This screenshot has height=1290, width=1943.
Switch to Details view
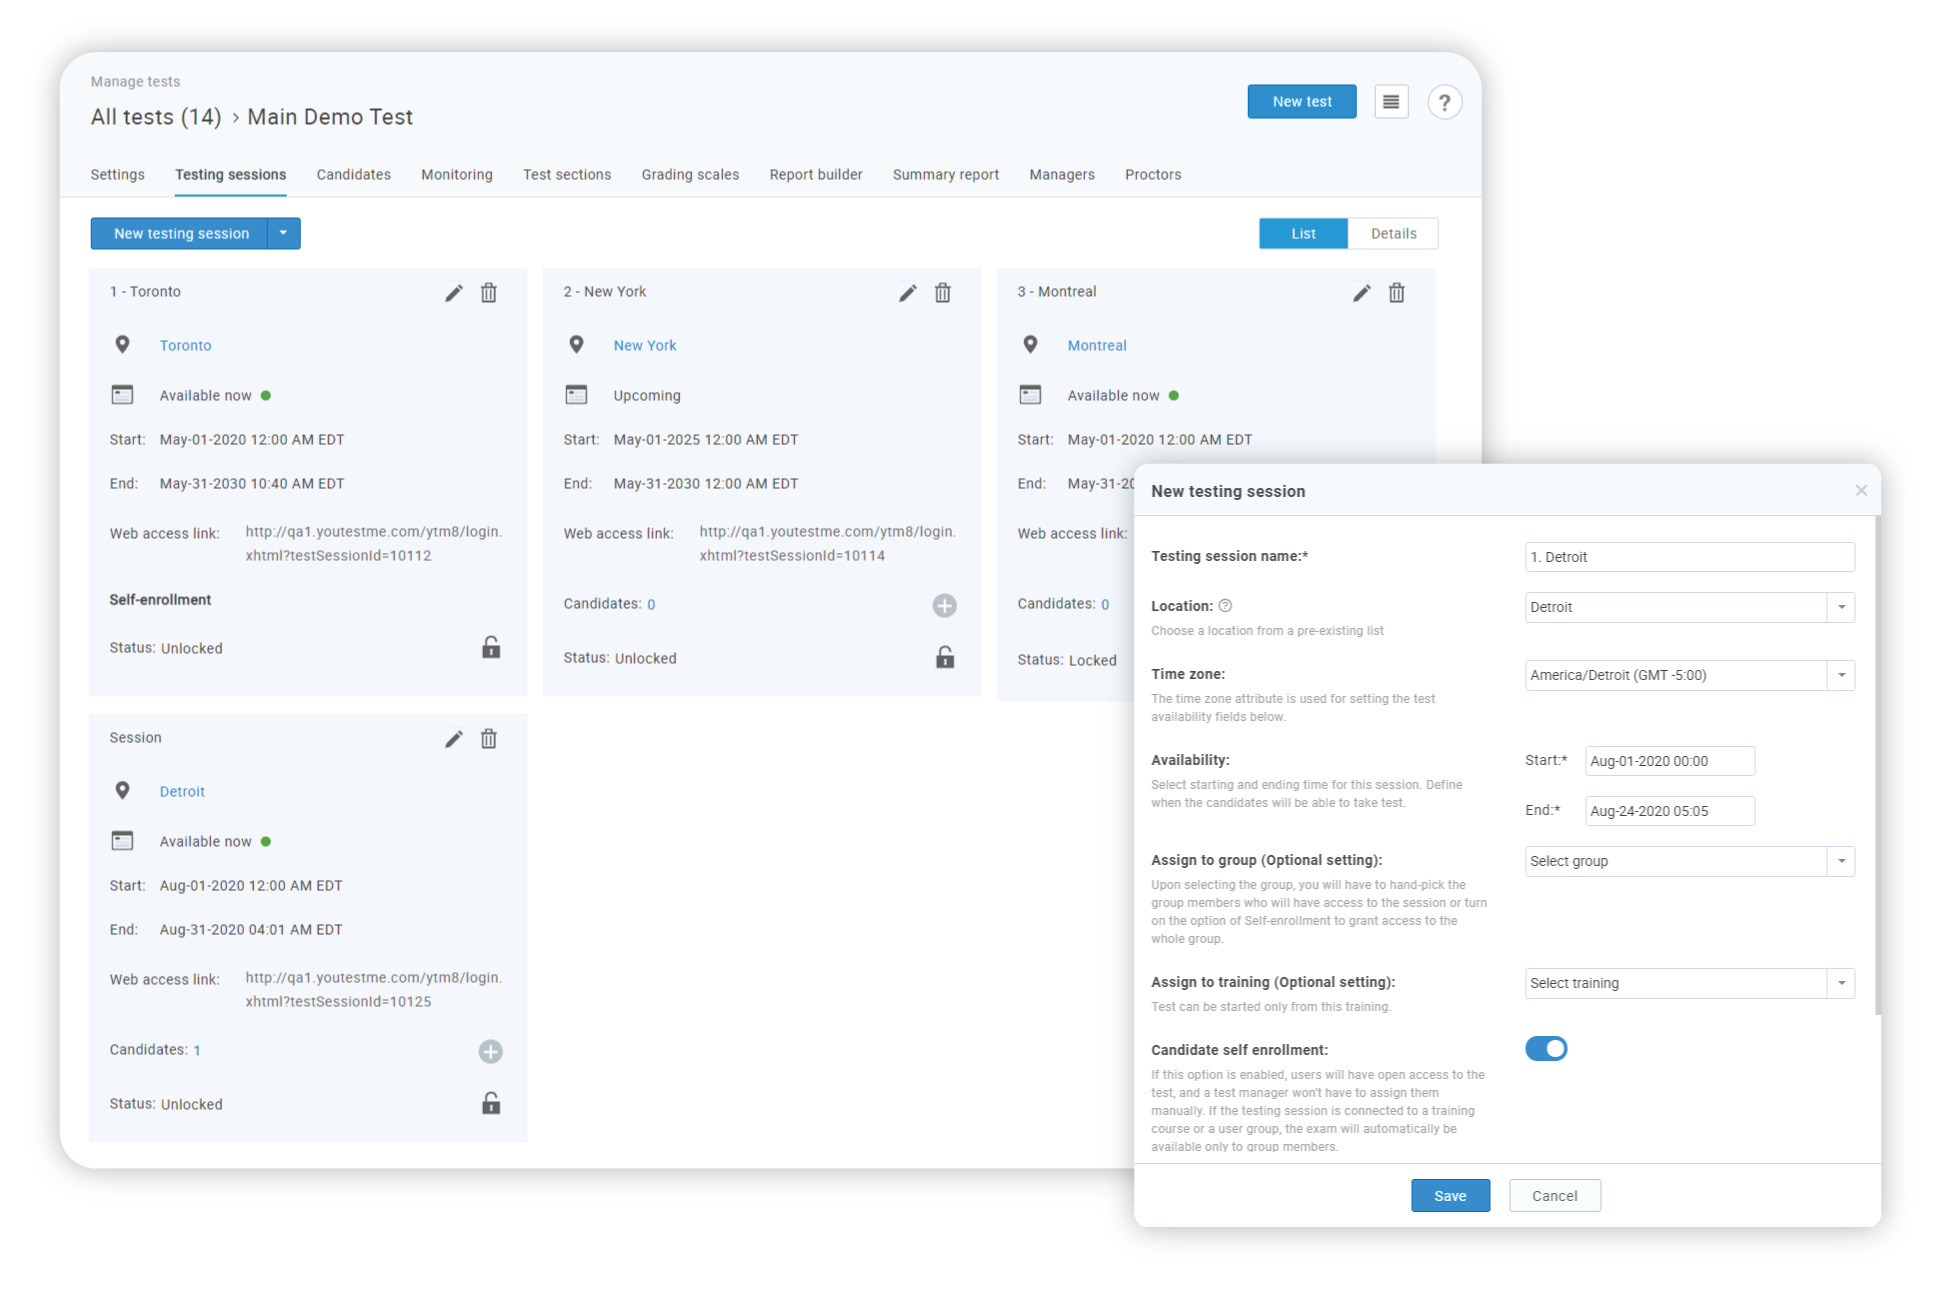[x=1393, y=234]
